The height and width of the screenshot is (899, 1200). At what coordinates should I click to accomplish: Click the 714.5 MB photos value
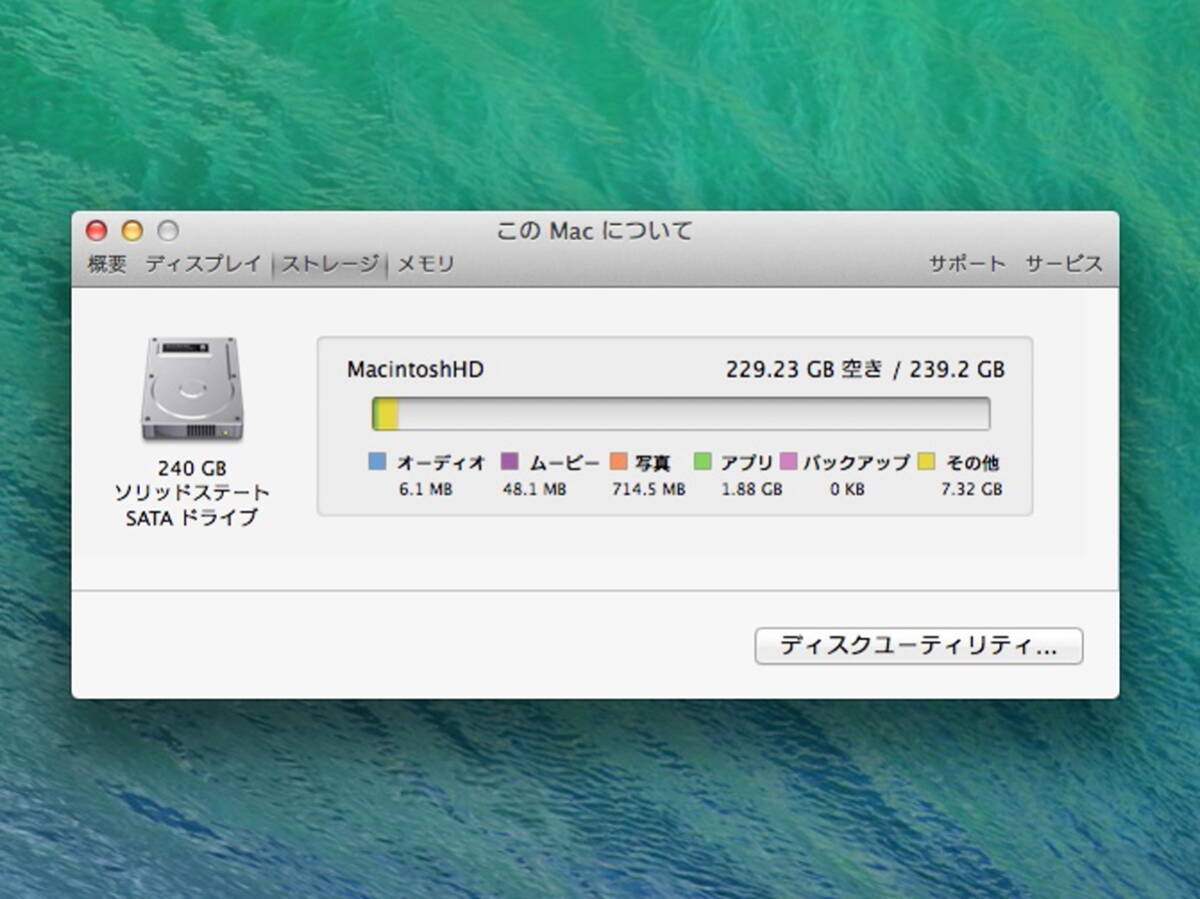tap(649, 490)
